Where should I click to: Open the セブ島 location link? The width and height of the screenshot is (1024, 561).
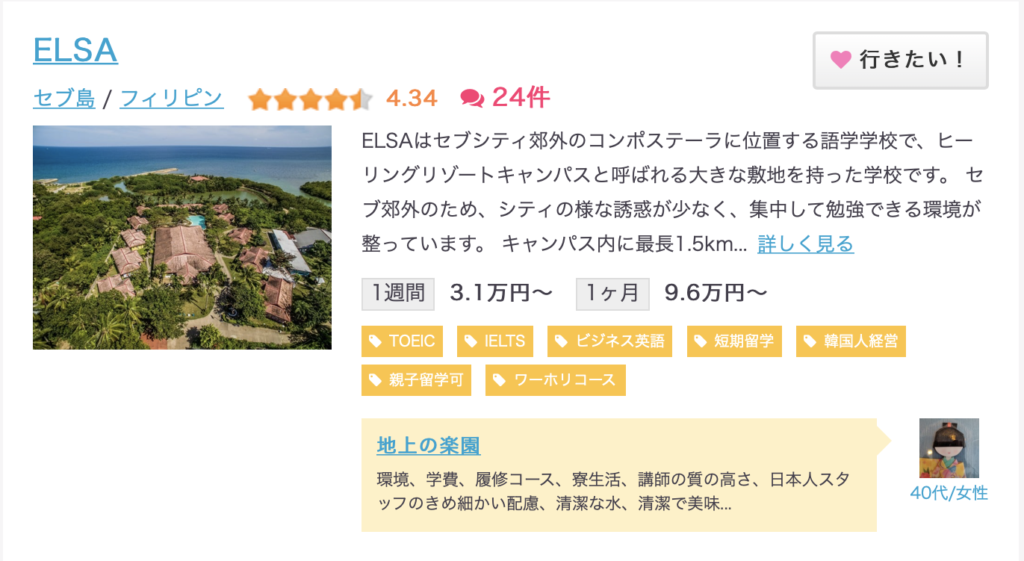click(x=64, y=99)
